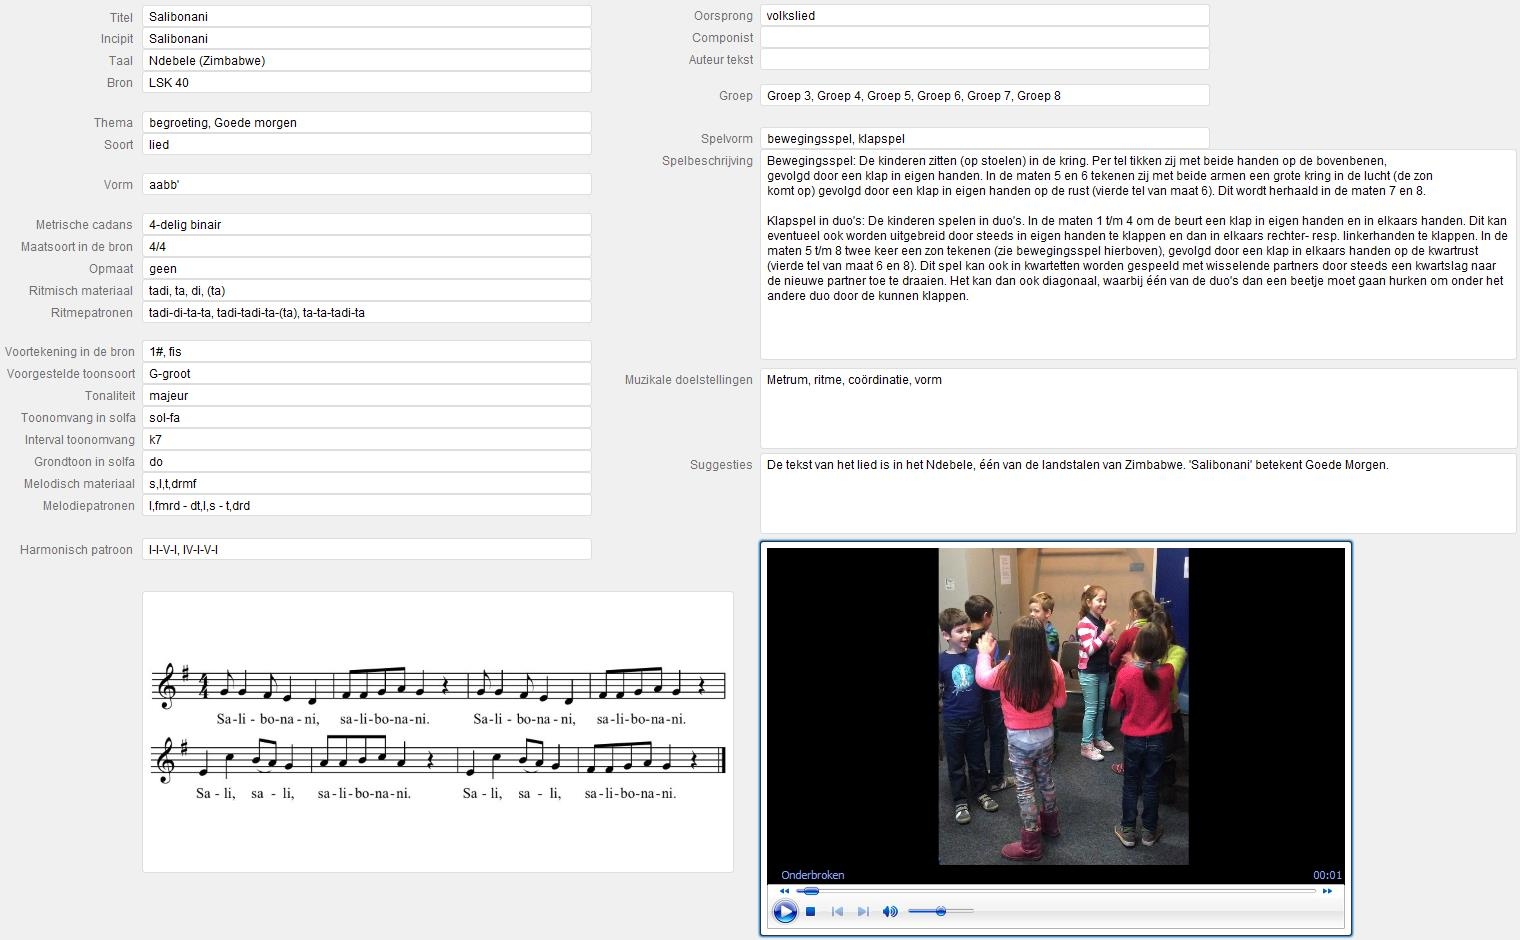Click the video frame of children clapping
The height and width of the screenshot is (940, 1520).
(1063, 706)
